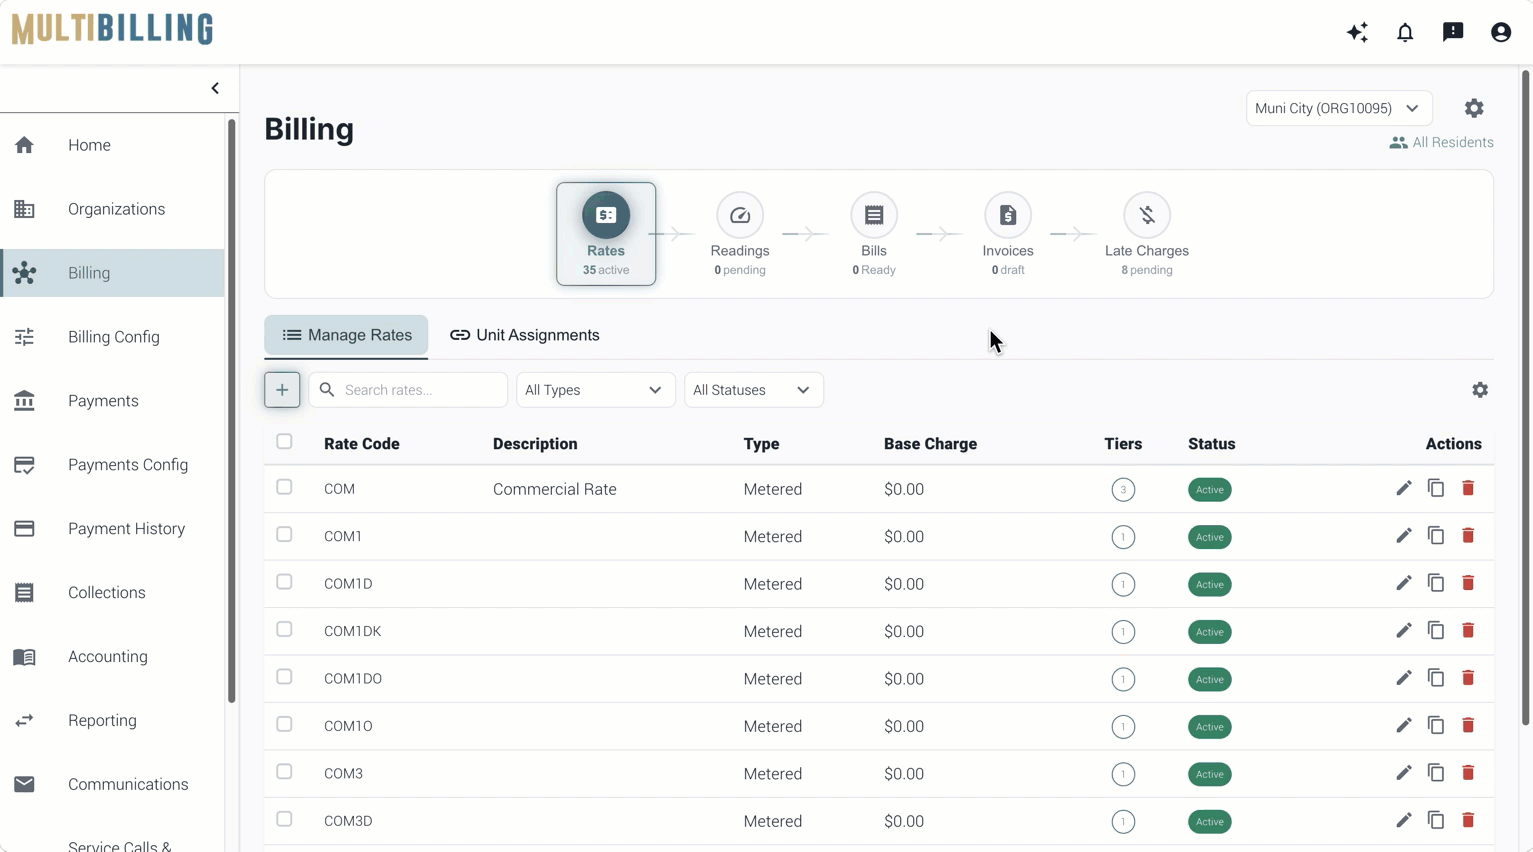The width and height of the screenshot is (1533, 852).
Task: Open the user account profile icon
Action: [1501, 32]
